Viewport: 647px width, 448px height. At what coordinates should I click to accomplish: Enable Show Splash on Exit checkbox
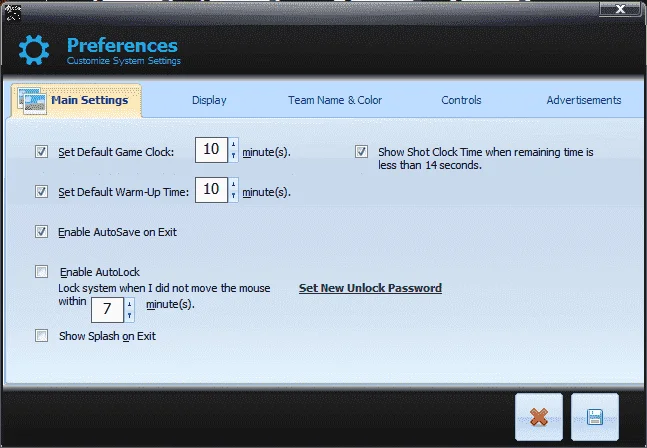point(41,335)
